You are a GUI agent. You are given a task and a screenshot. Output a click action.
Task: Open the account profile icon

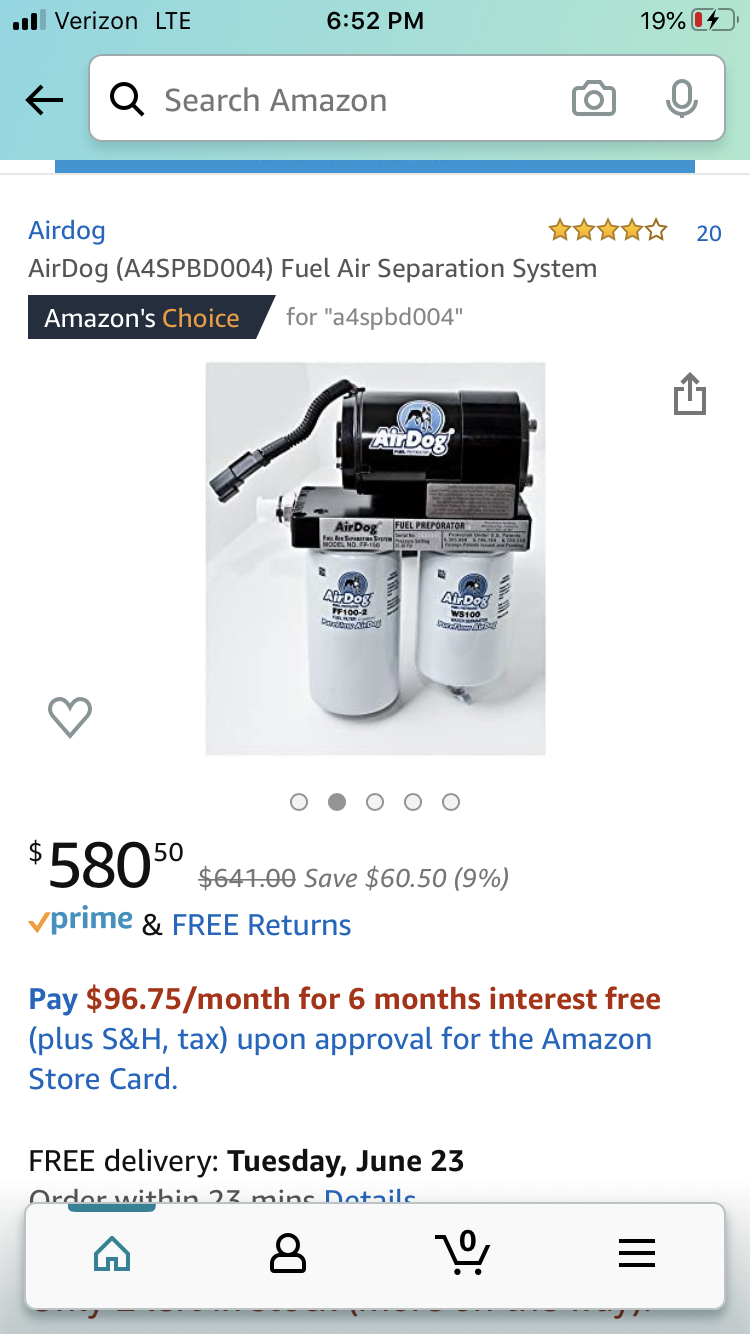tap(288, 1253)
